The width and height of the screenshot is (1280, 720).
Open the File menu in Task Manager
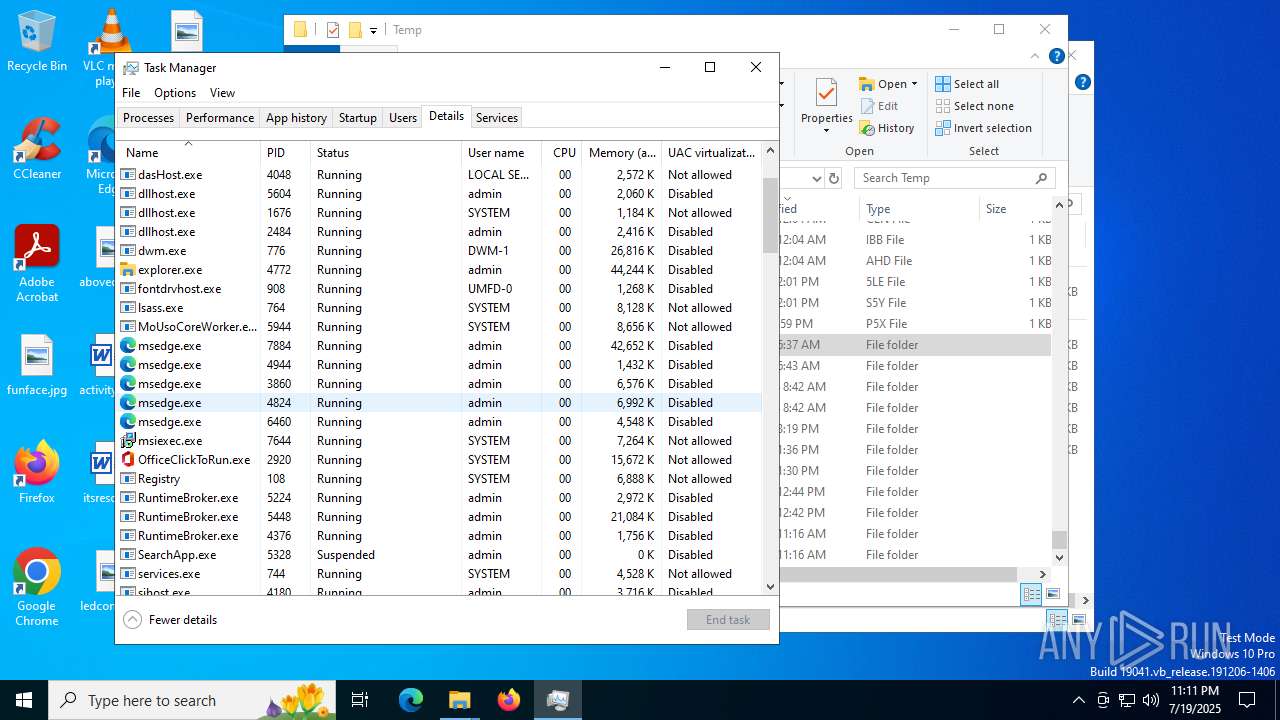coord(131,93)
